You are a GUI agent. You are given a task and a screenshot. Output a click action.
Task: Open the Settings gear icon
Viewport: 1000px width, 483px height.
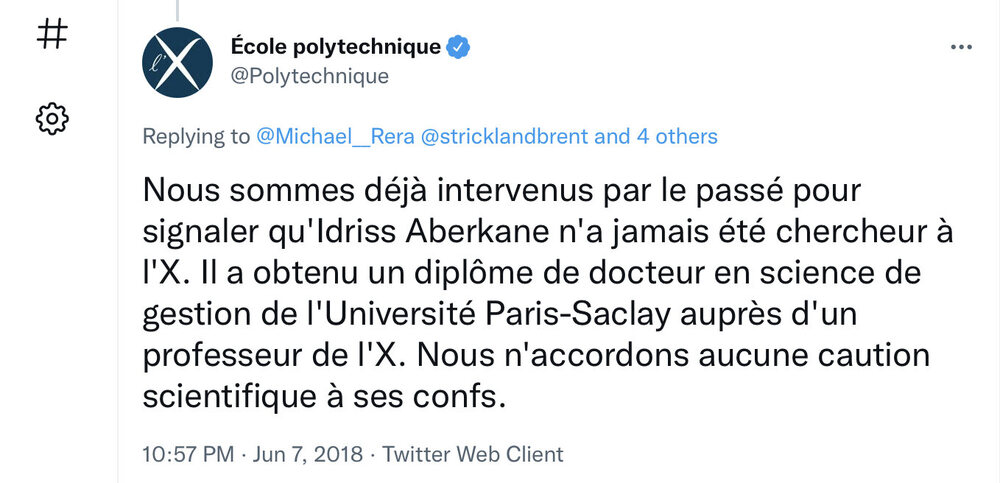[x=52, y=119]
